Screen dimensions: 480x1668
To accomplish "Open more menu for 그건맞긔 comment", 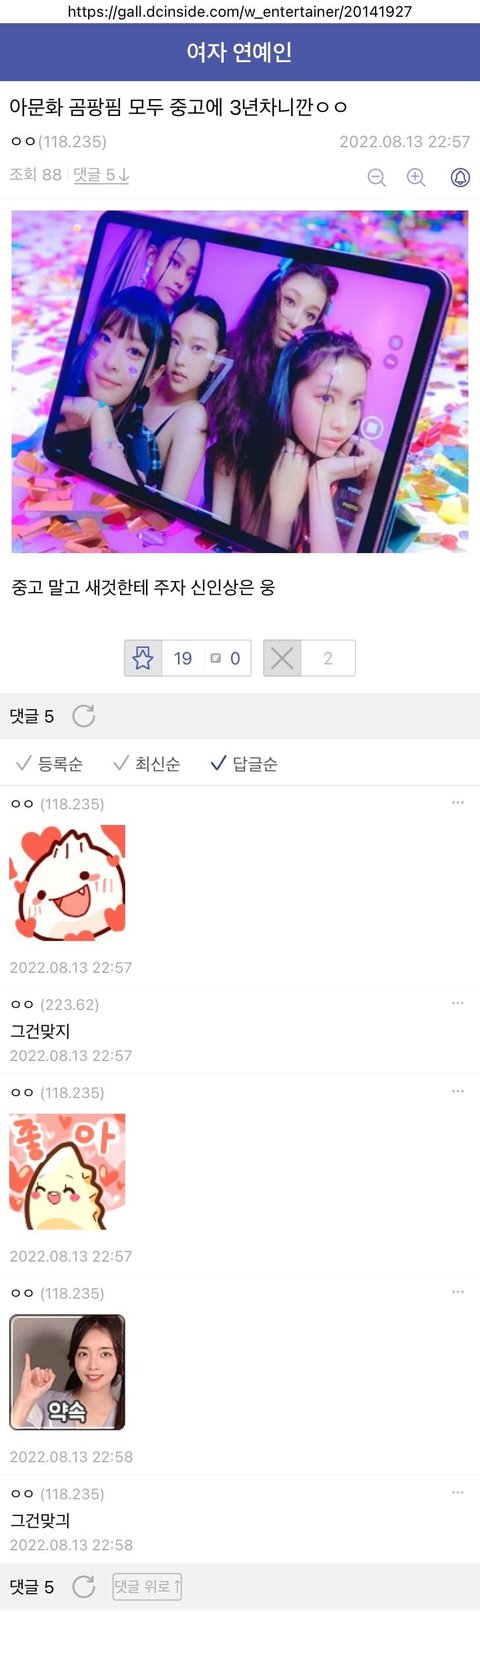I will [x=458, y=1492].
